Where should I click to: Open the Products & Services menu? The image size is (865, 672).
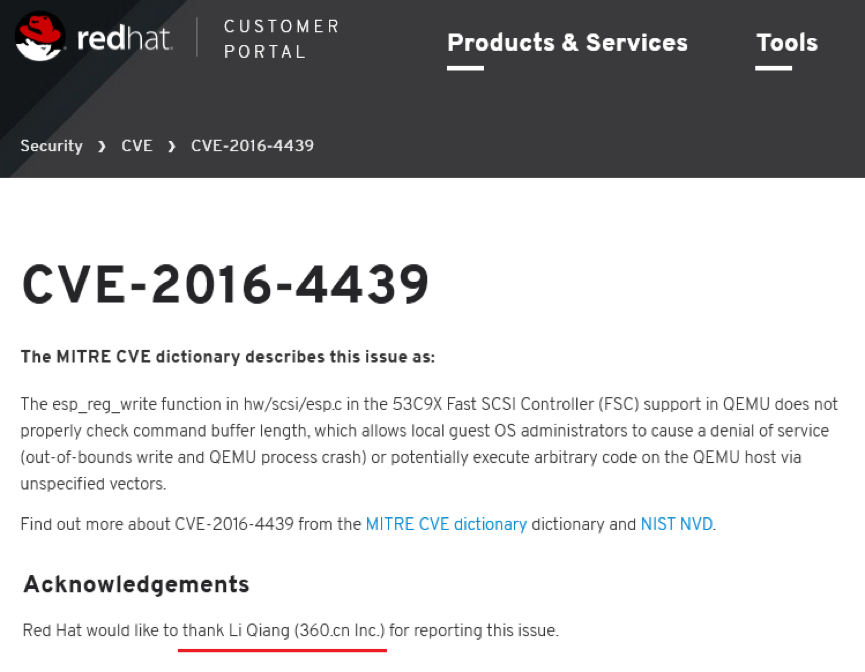point(567,43)
